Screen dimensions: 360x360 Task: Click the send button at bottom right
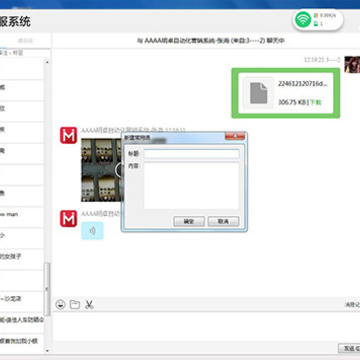(349, 348)
